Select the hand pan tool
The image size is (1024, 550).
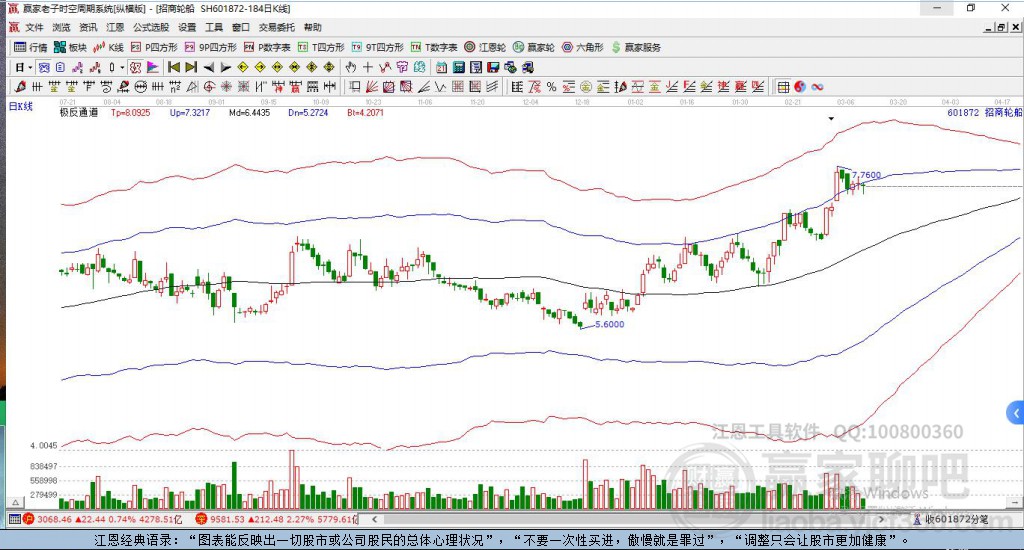(351, 67)
